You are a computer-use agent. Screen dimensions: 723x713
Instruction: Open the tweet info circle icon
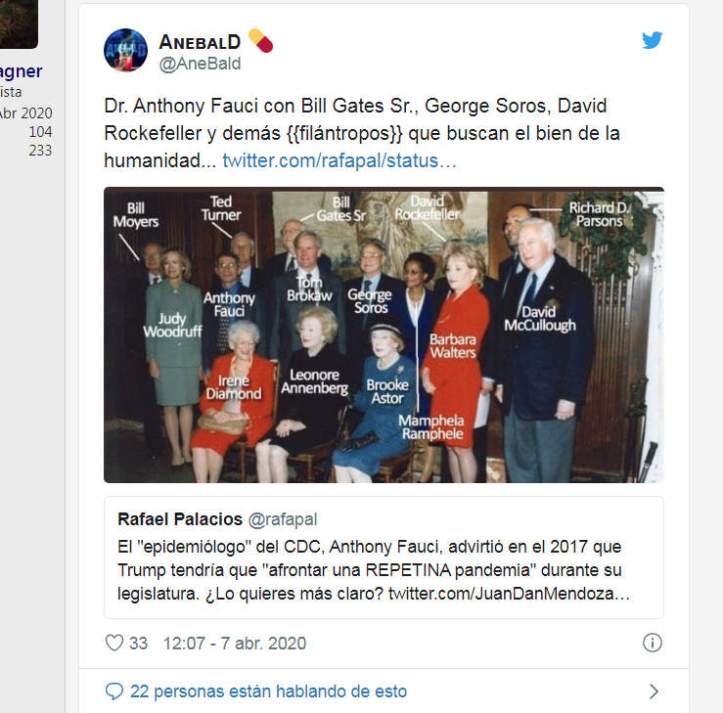coord(652,642)
